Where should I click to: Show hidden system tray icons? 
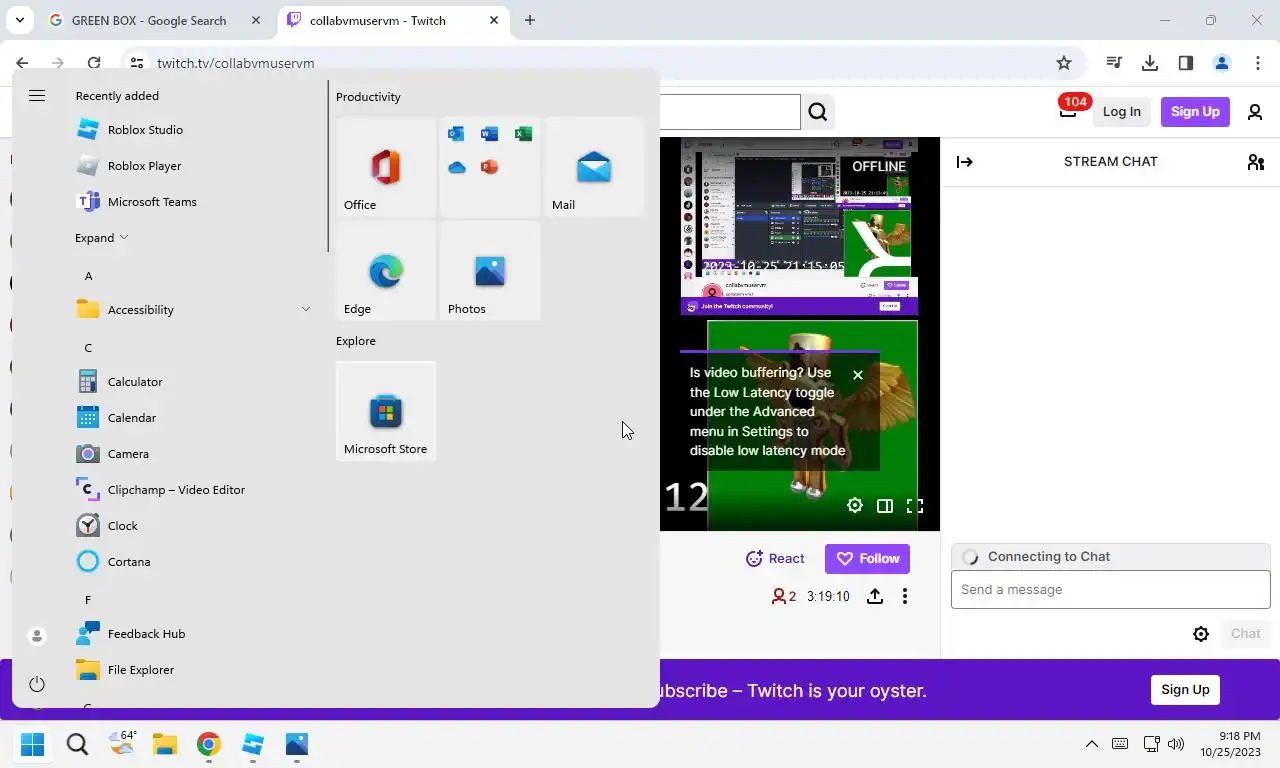1092,744
